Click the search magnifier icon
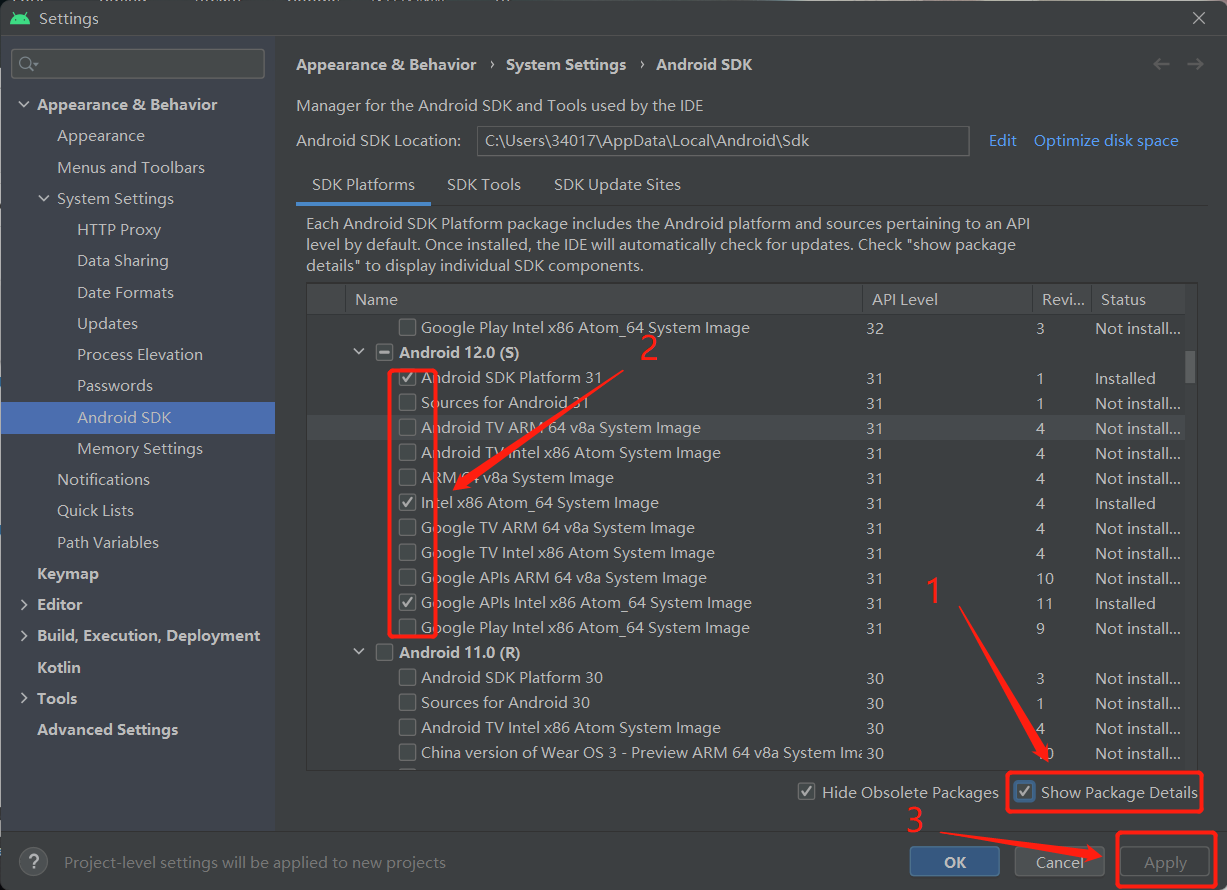Screen dimensions: 1227x890 27,64
